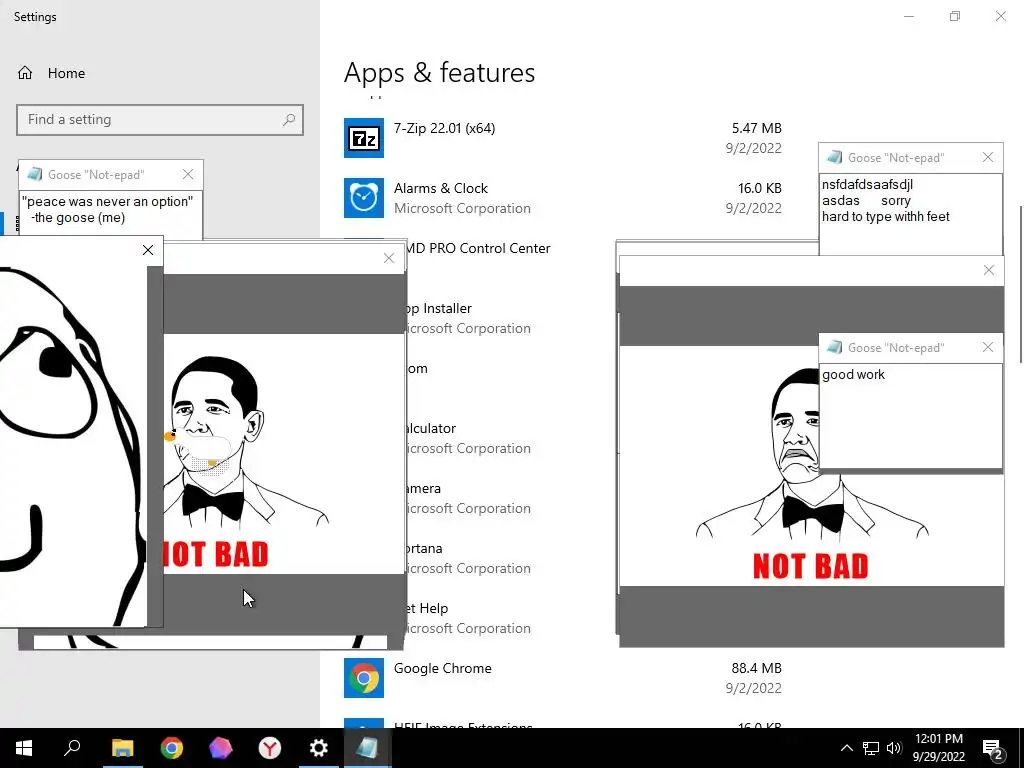Click the Home icon in Settings sidebar
This screenshot has width=1024, height=768.
(25, 73)
